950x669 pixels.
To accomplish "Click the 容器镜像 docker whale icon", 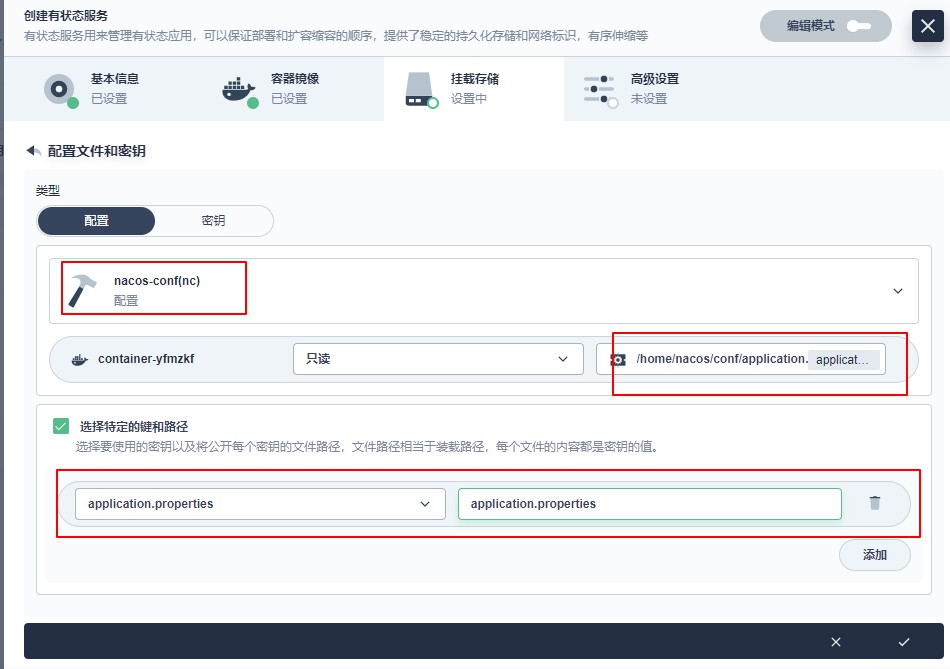I will pos(238,90).
